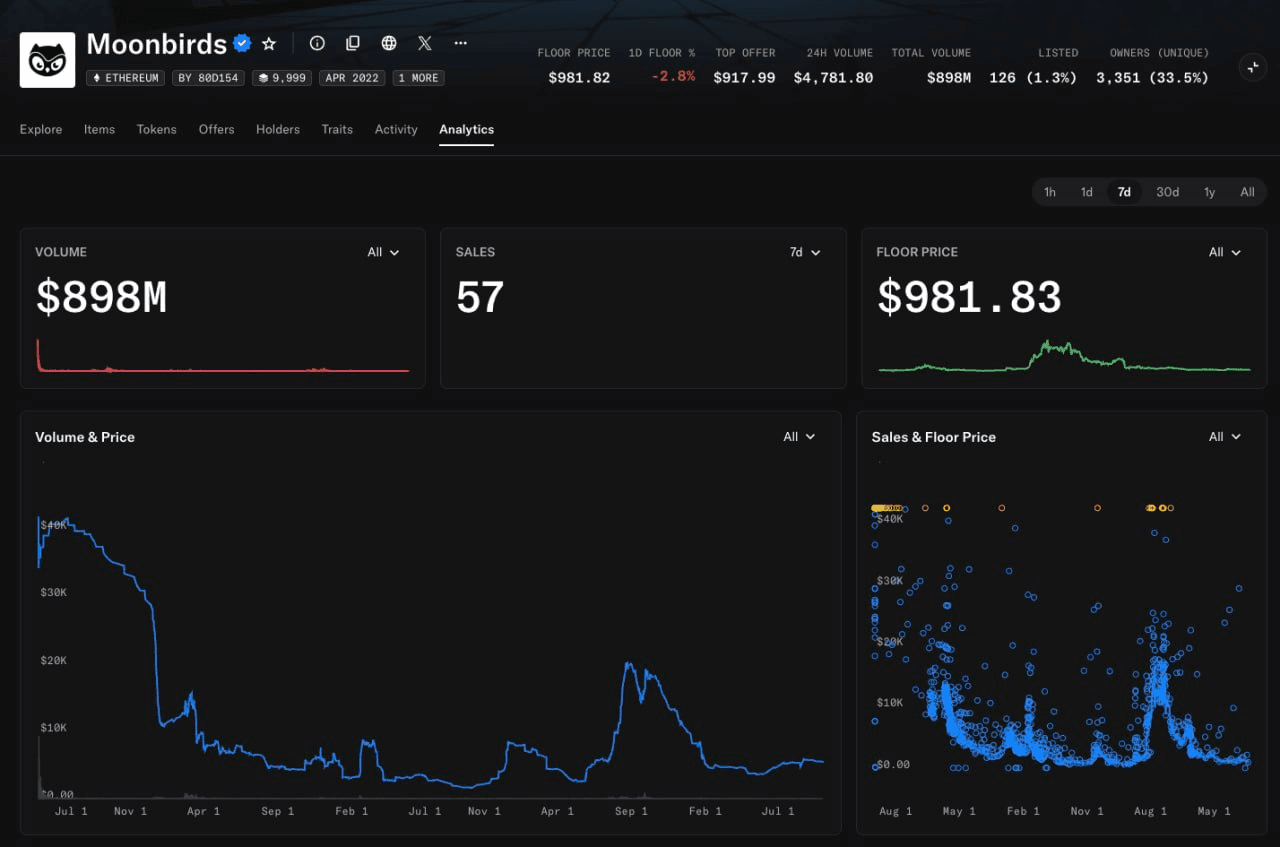Select the 1d time range
1280x847 pixels.
coord(1087,192)
